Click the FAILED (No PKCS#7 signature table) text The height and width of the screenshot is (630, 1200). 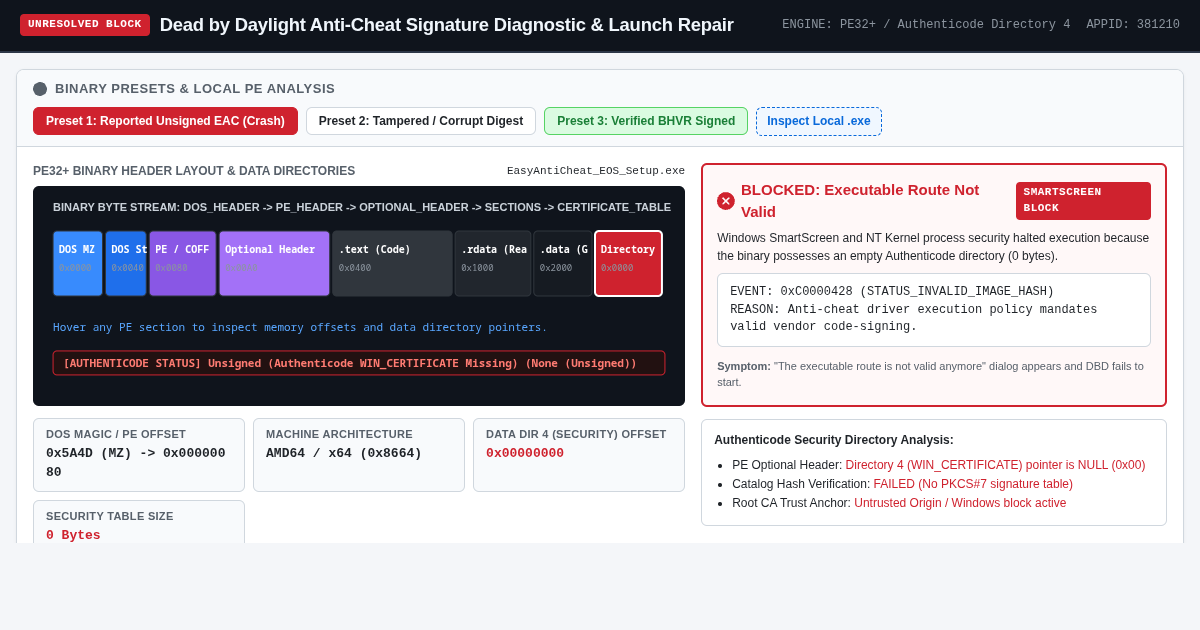[973, 484]
